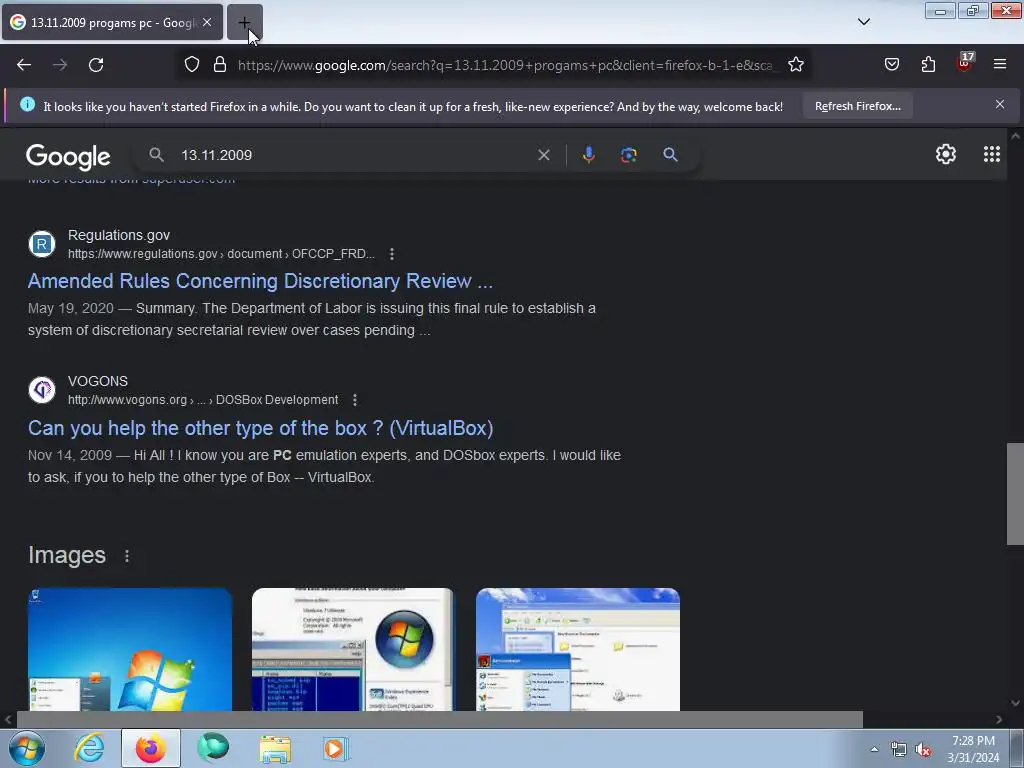Open more options for VOGONS result
This screenshot has height=768, width=1024.
point(355,400)
